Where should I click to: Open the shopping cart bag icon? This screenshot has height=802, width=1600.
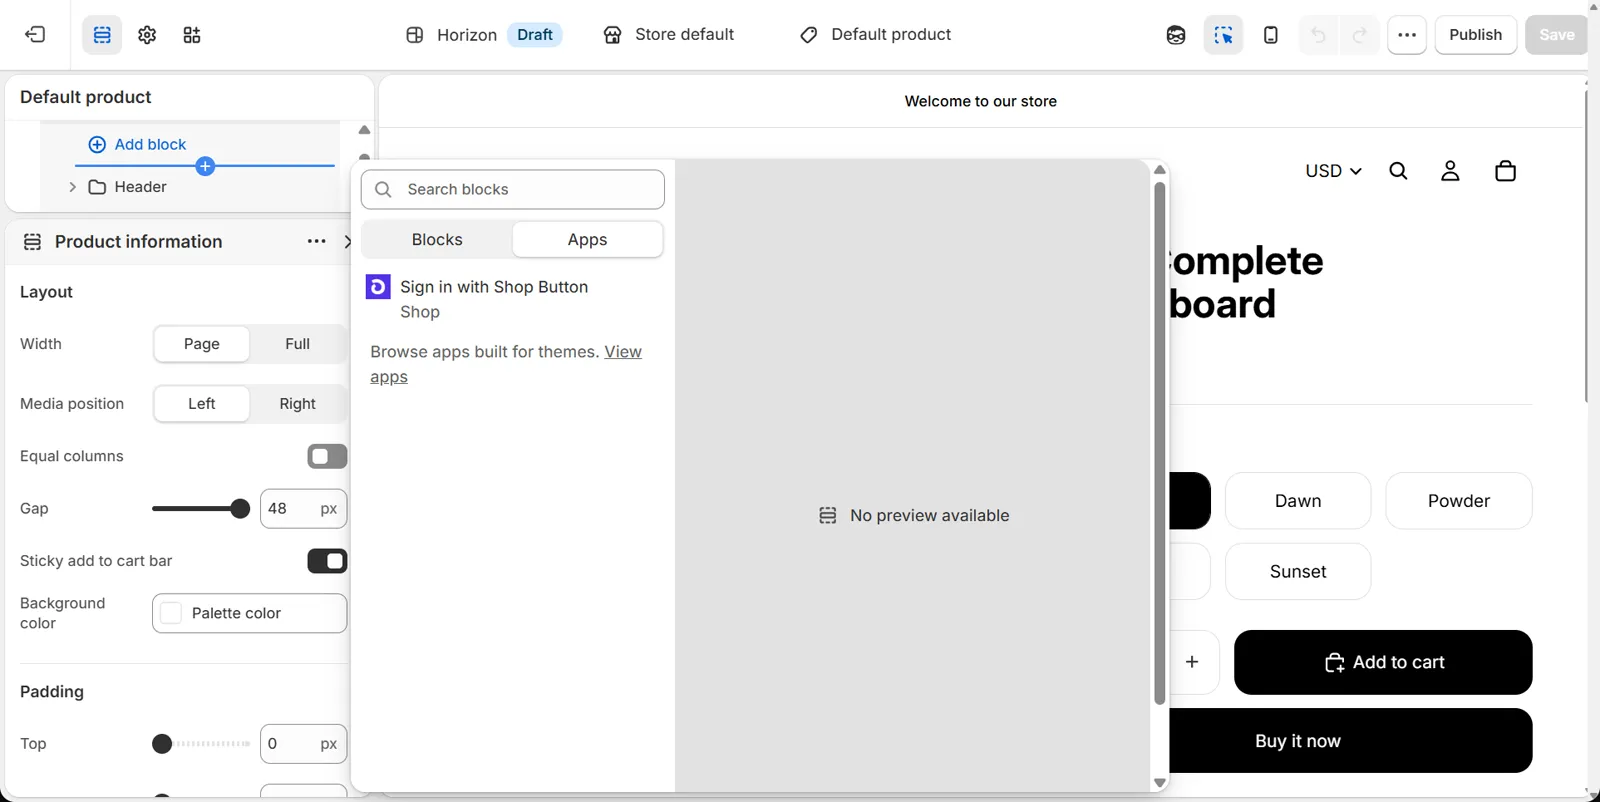click(1505, 171)
